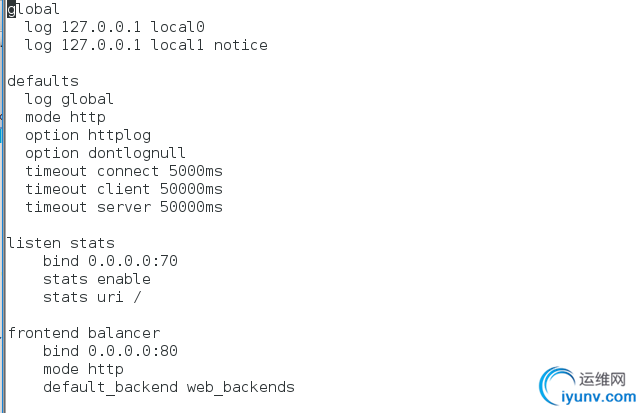Screen dimensions: 642x413
Task: Click the 'listen stats' section header
Action: 61,243
